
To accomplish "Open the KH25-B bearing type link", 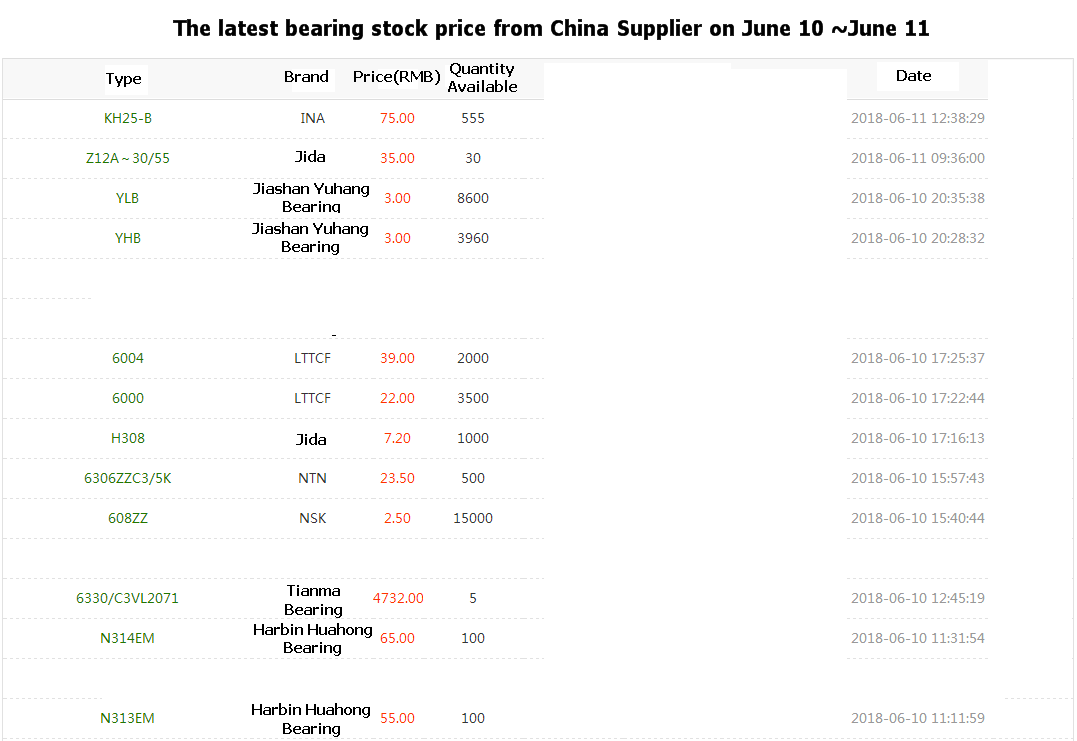I will pyautogui.click(x=128, y=118).
